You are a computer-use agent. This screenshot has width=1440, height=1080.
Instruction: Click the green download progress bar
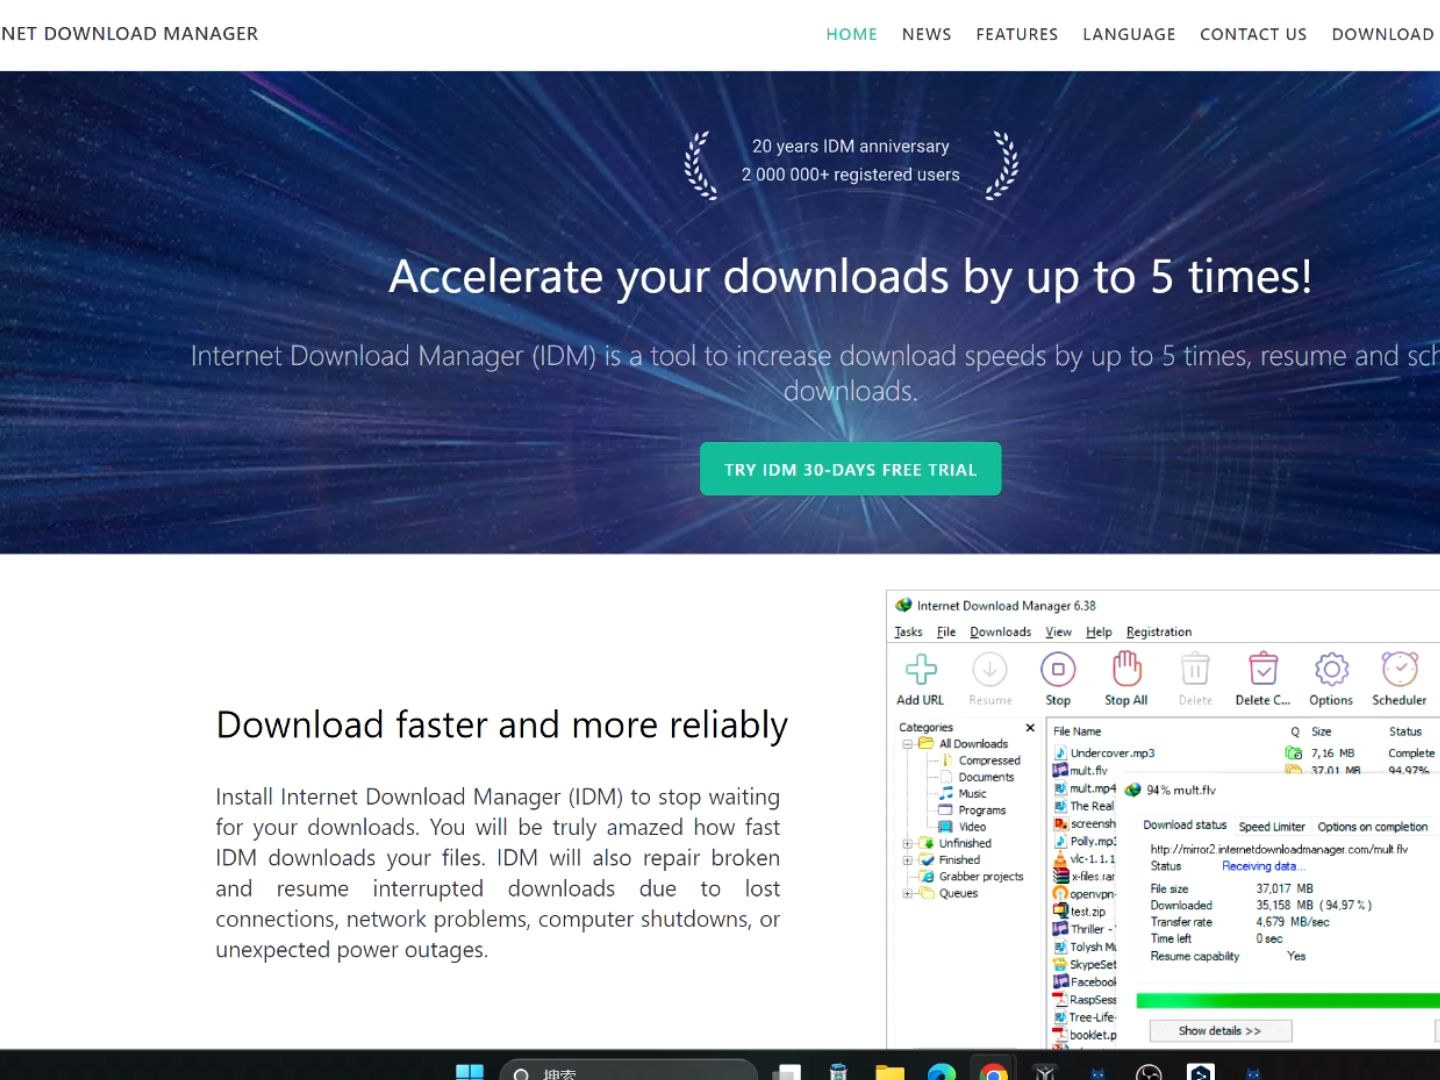(1288, 1001)
